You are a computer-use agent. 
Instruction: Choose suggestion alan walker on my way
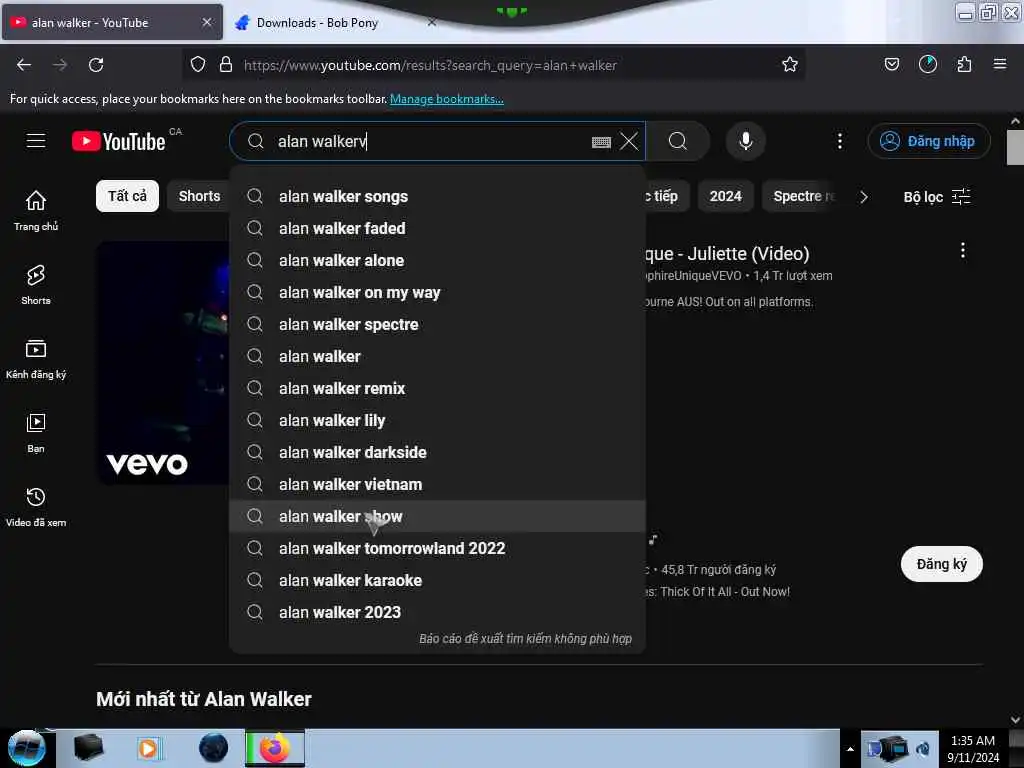438,293
